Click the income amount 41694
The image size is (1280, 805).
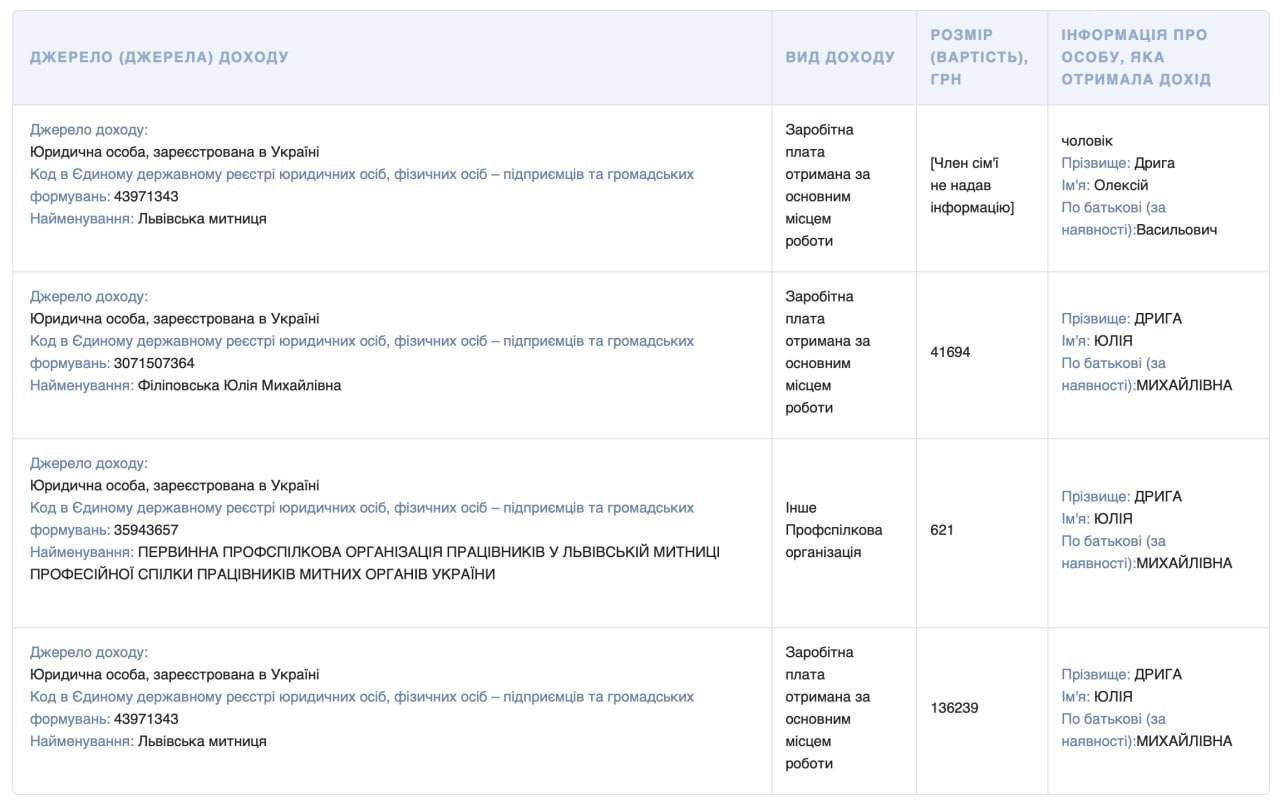coord(950,352)
